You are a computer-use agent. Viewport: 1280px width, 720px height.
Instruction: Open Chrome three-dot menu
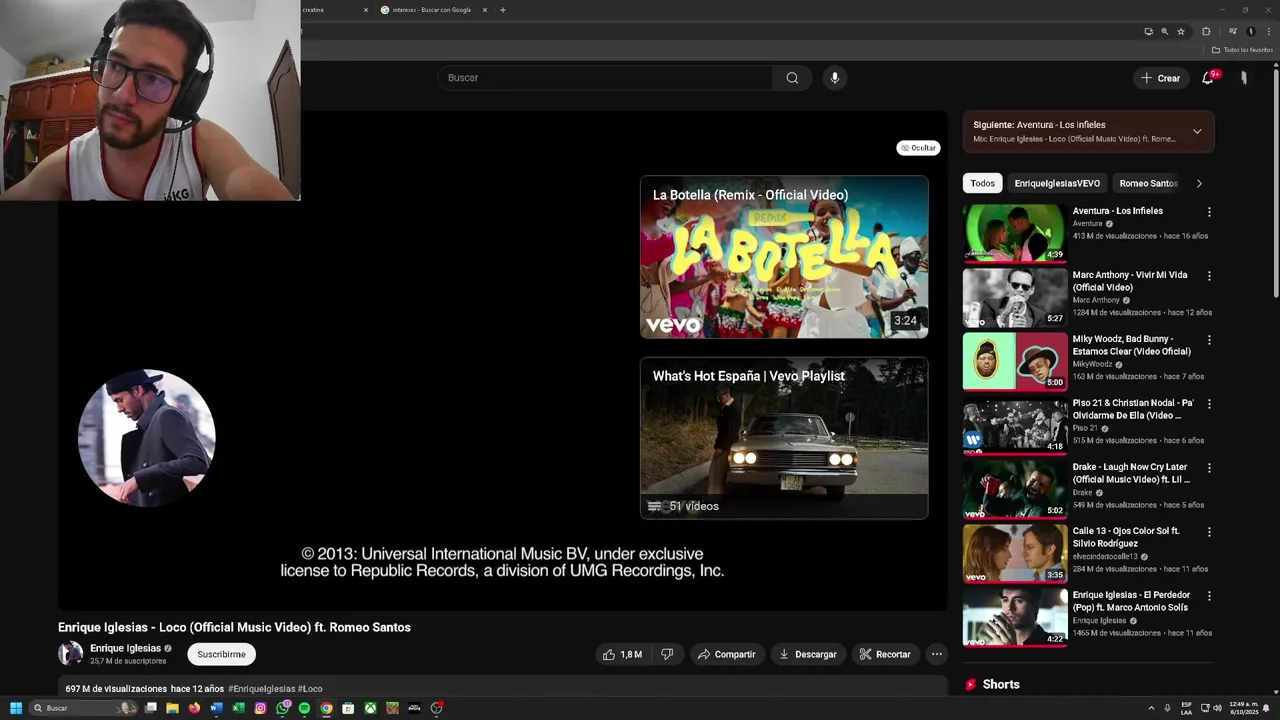tap(1268, 31)
